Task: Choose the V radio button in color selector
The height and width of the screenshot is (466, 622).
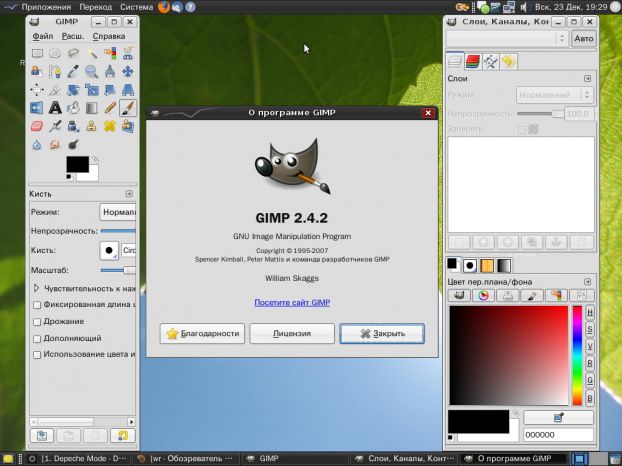Action: click(x=590, y=347)
